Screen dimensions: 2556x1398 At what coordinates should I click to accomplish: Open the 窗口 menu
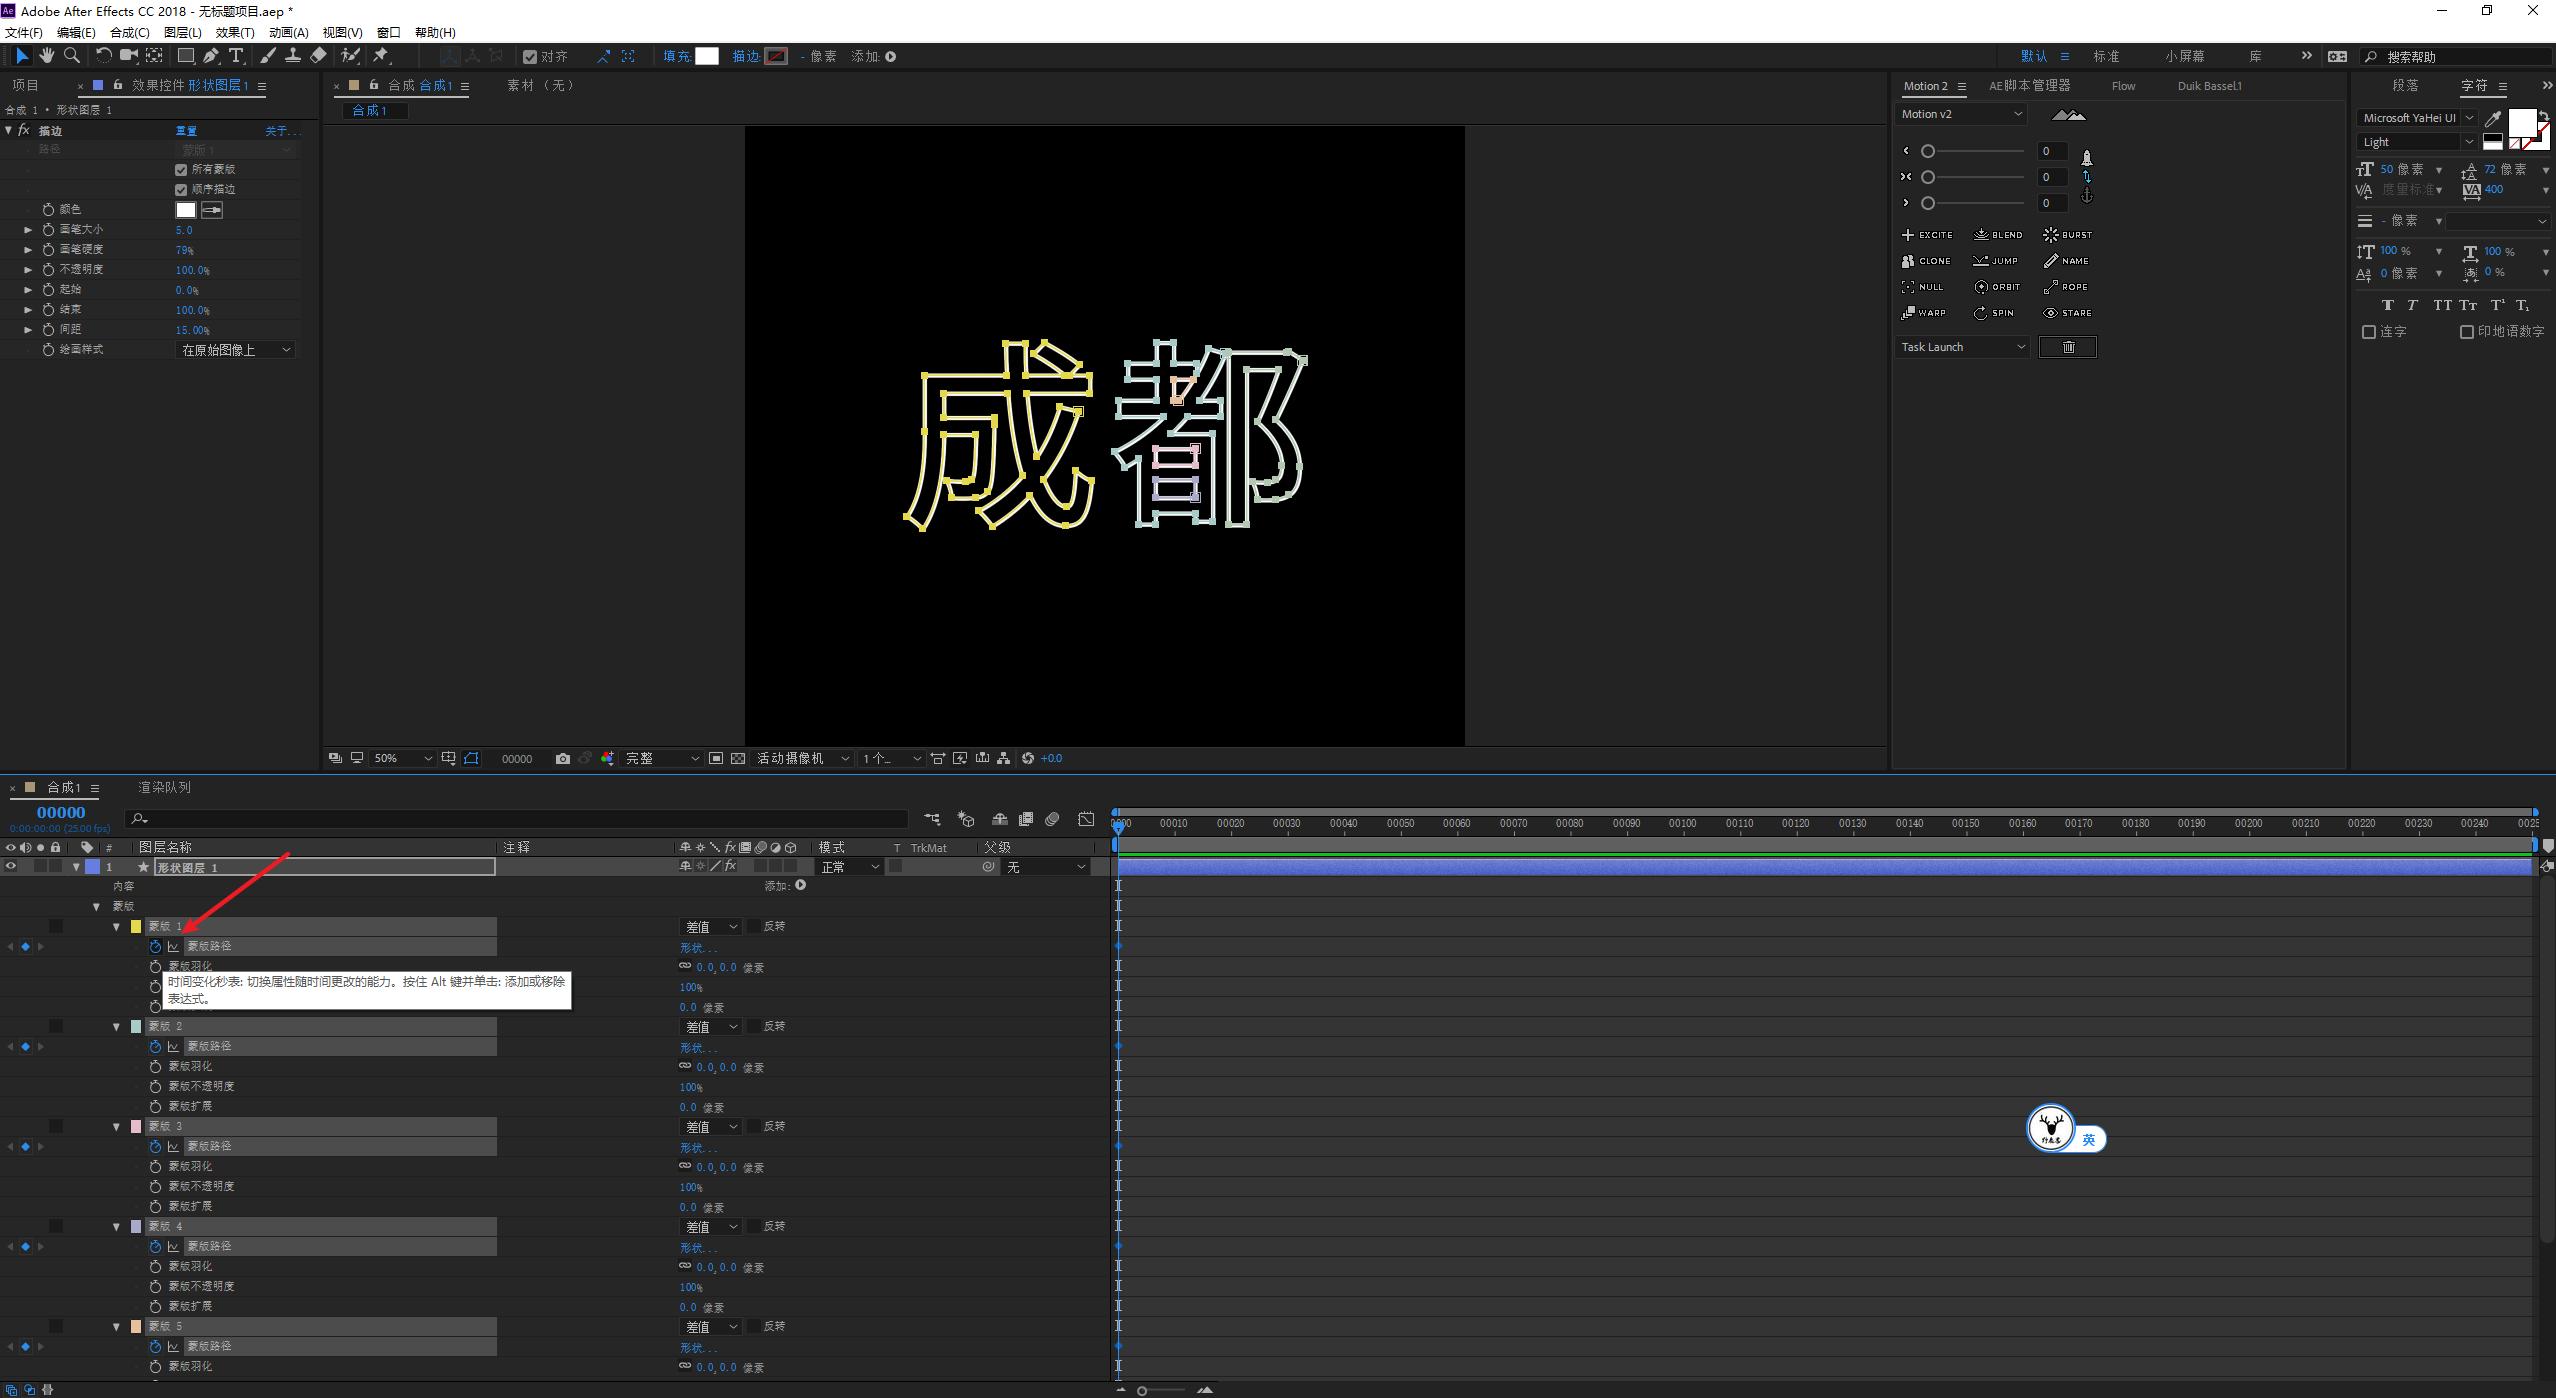(x=389, y=31)
